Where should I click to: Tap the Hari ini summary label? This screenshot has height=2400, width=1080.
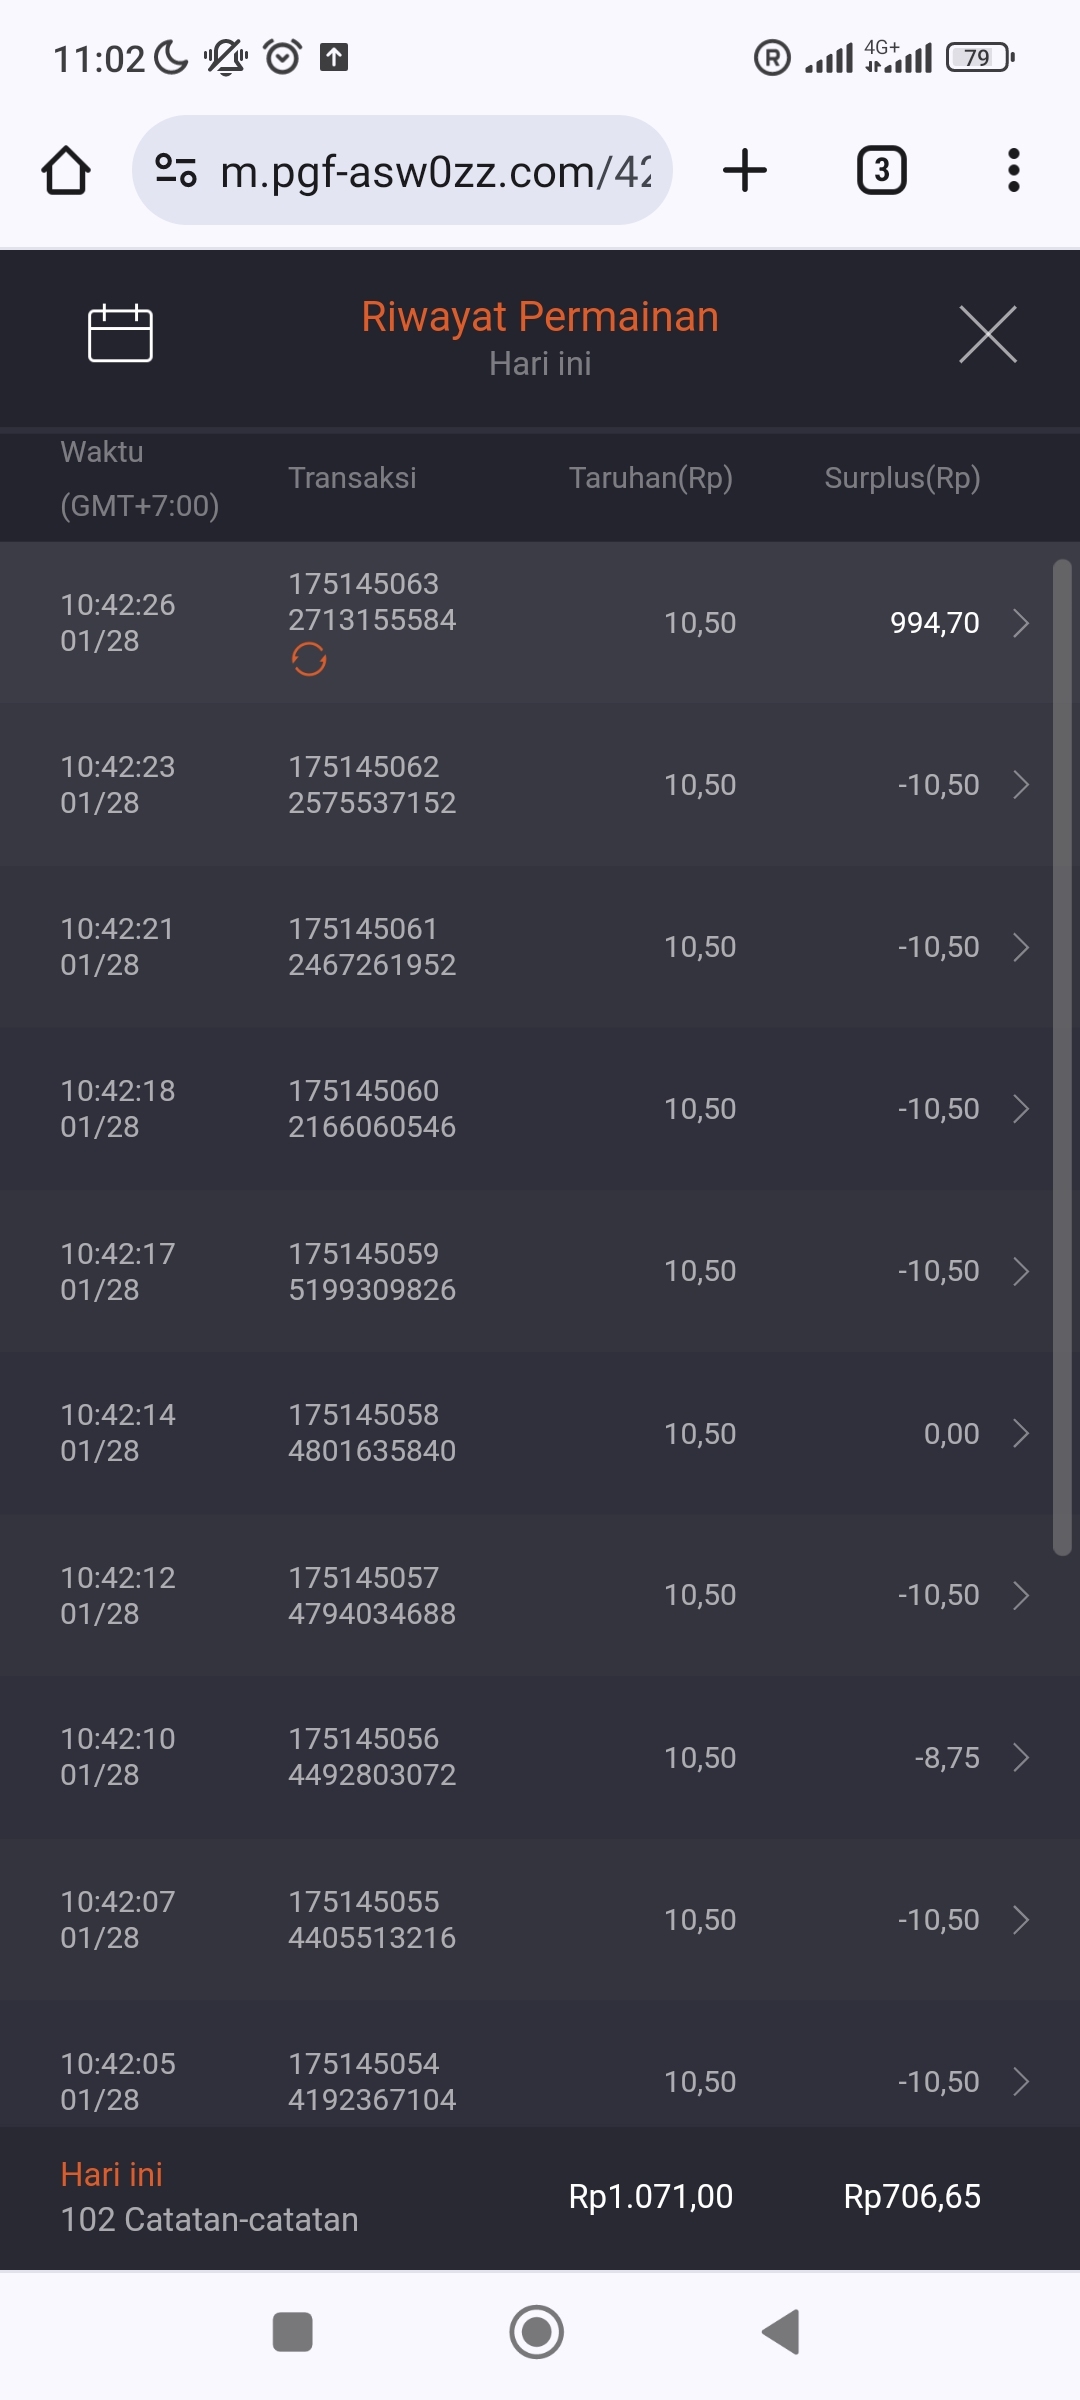[x=112, y=2174]
